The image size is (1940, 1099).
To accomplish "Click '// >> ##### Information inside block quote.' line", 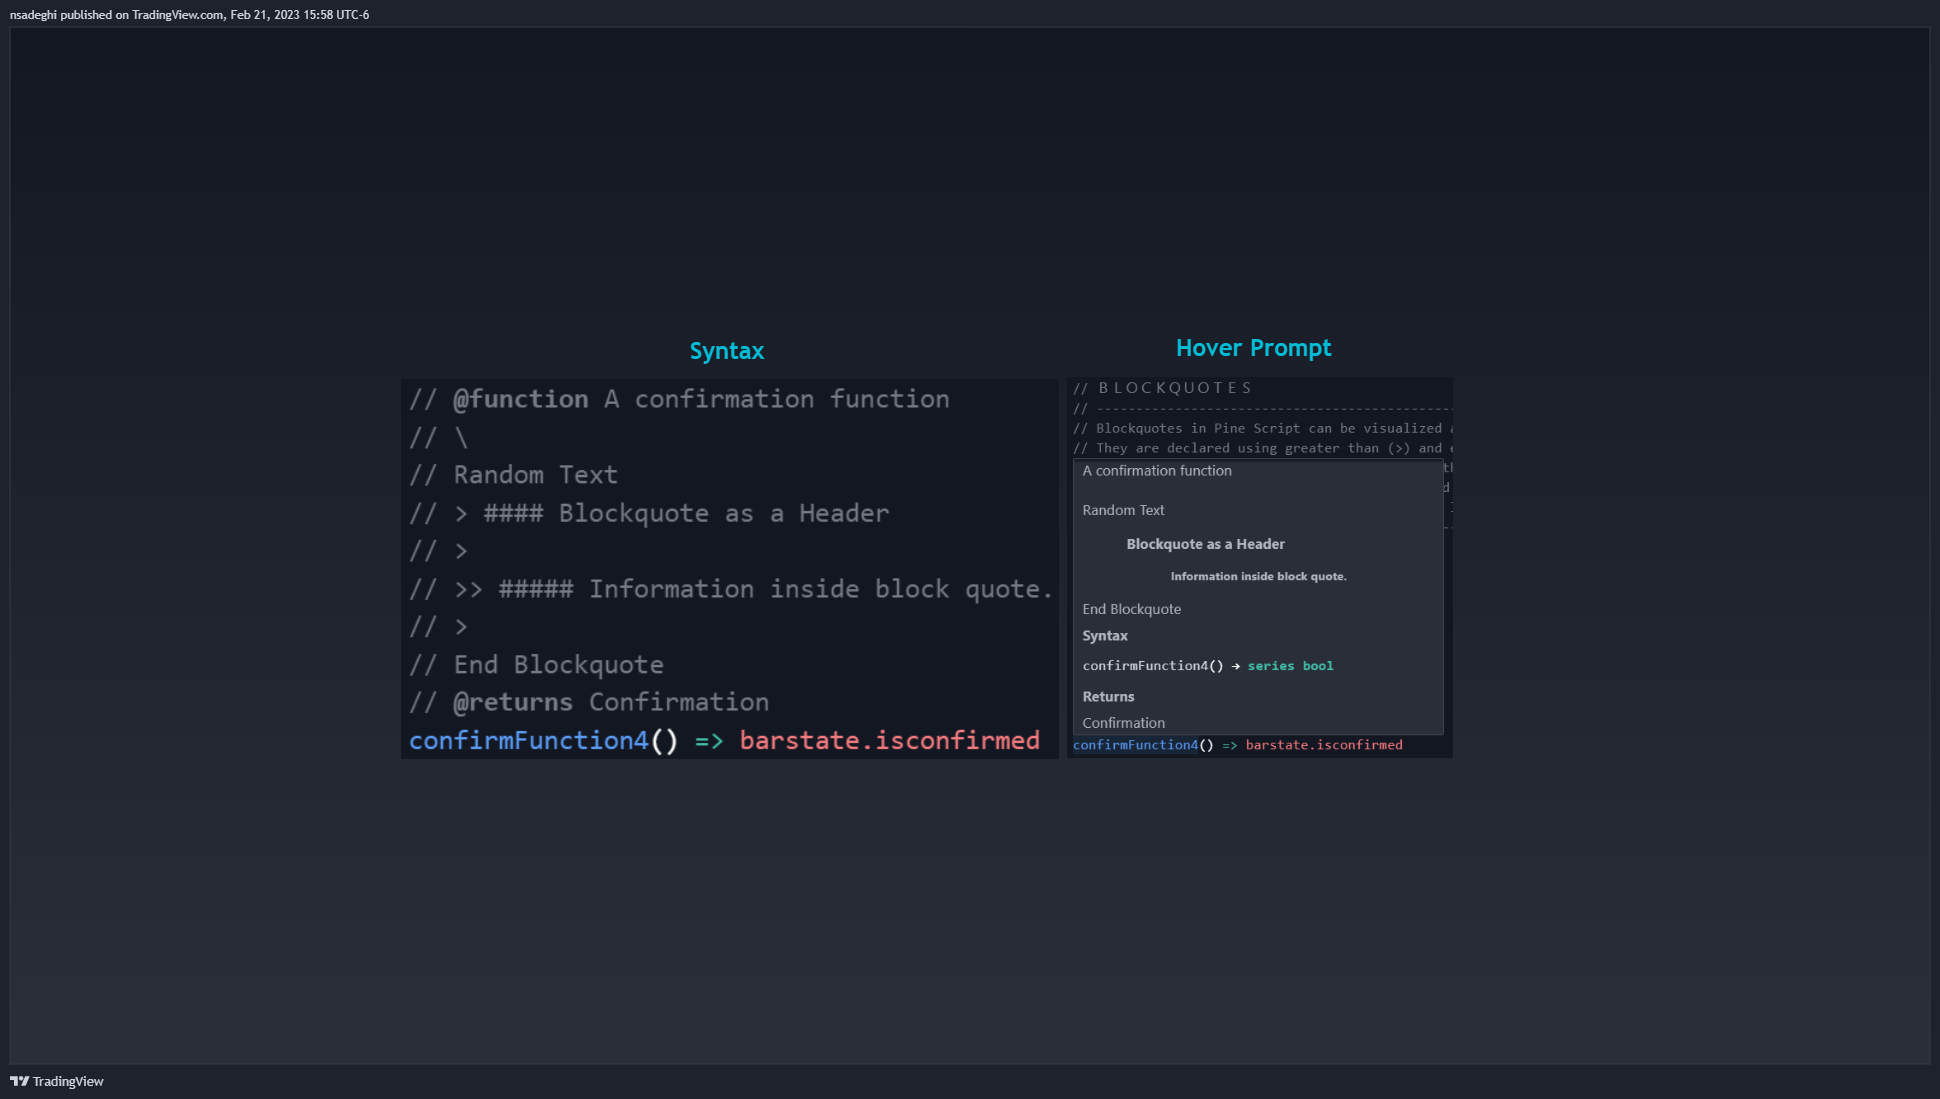I will tap(731, 589).
